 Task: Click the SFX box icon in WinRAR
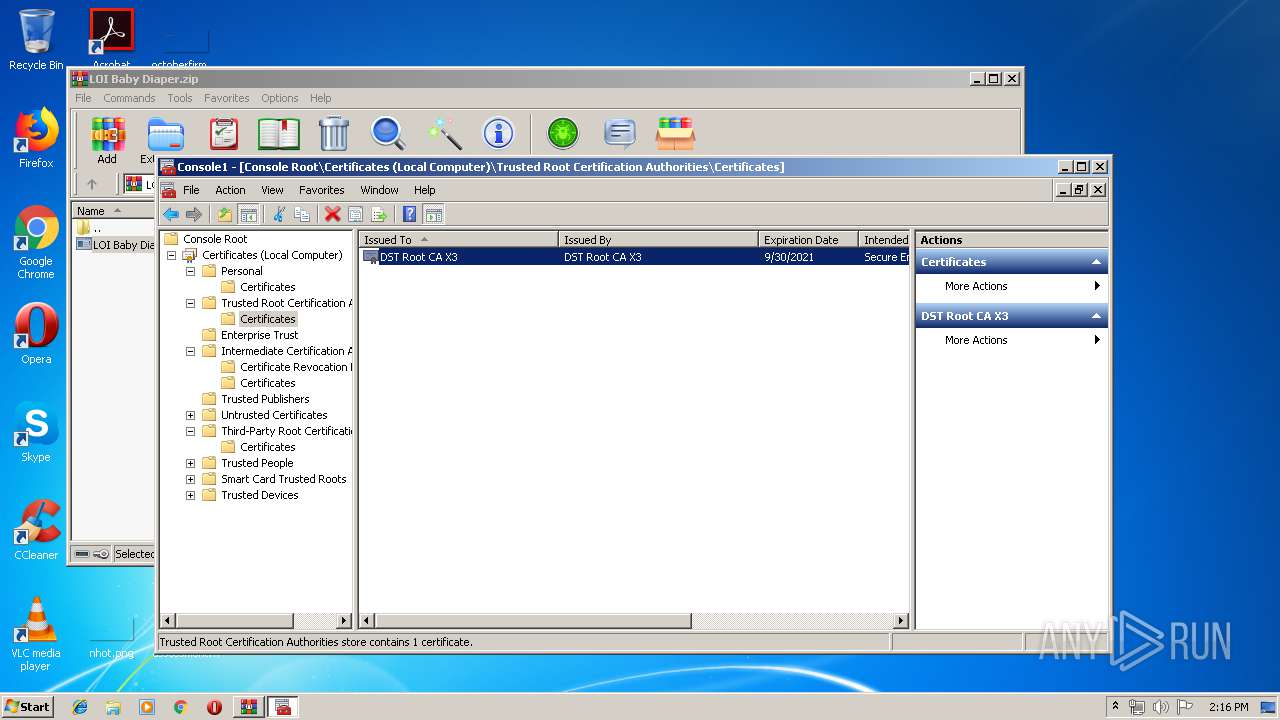click(x=675, y=133)
